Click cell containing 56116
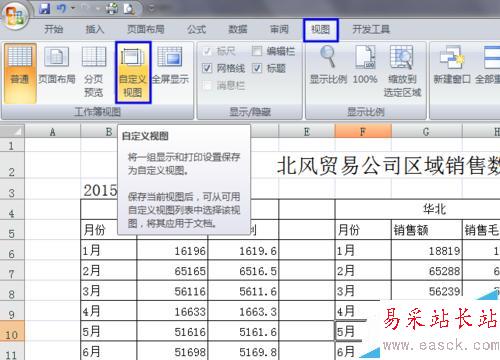The image size is (500, 360). pos(172,291)
